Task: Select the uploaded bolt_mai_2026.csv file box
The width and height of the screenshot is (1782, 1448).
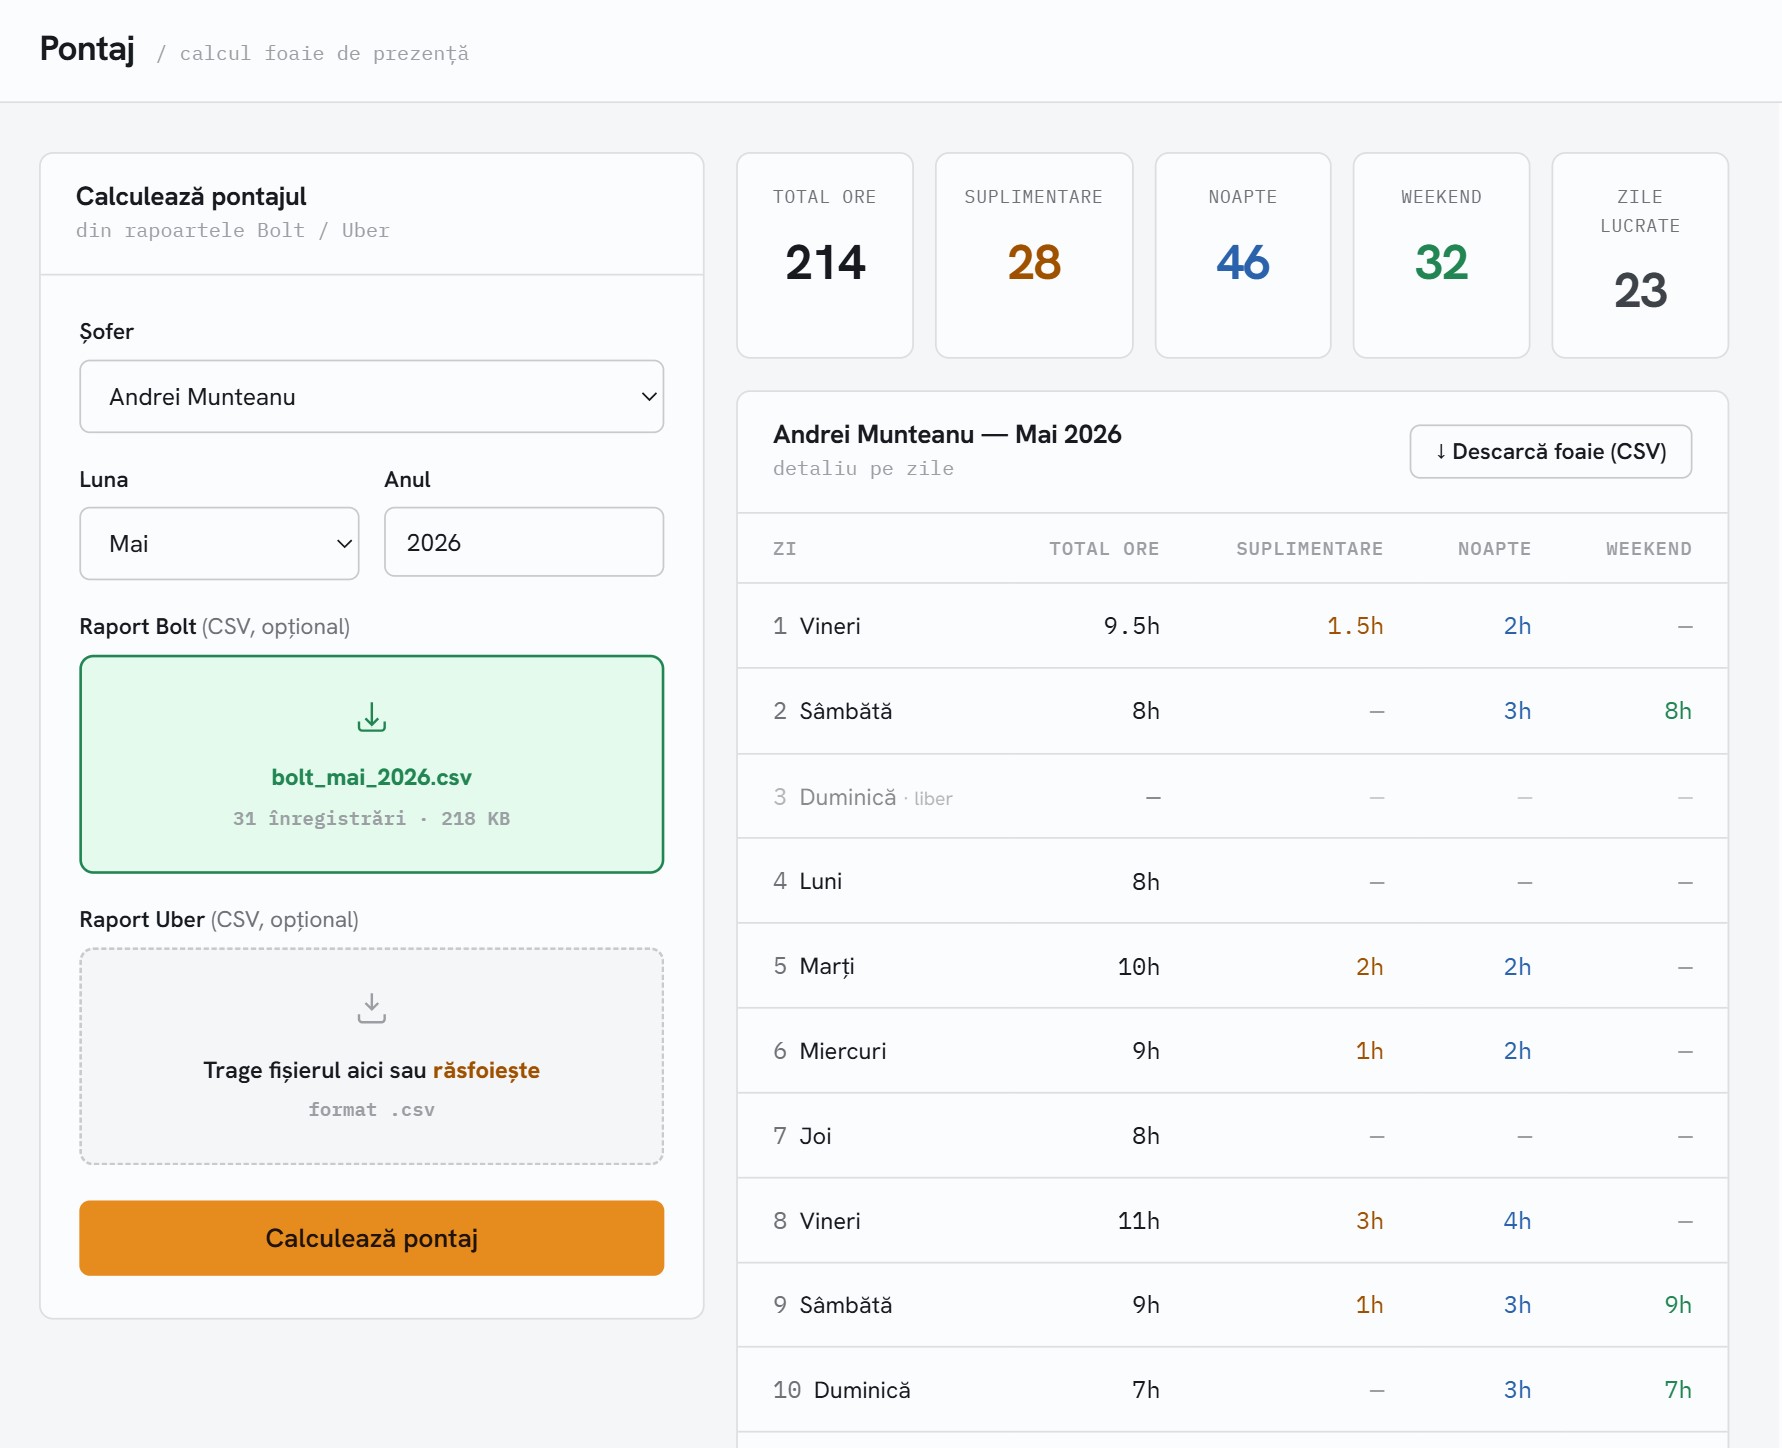Action: 371,764
